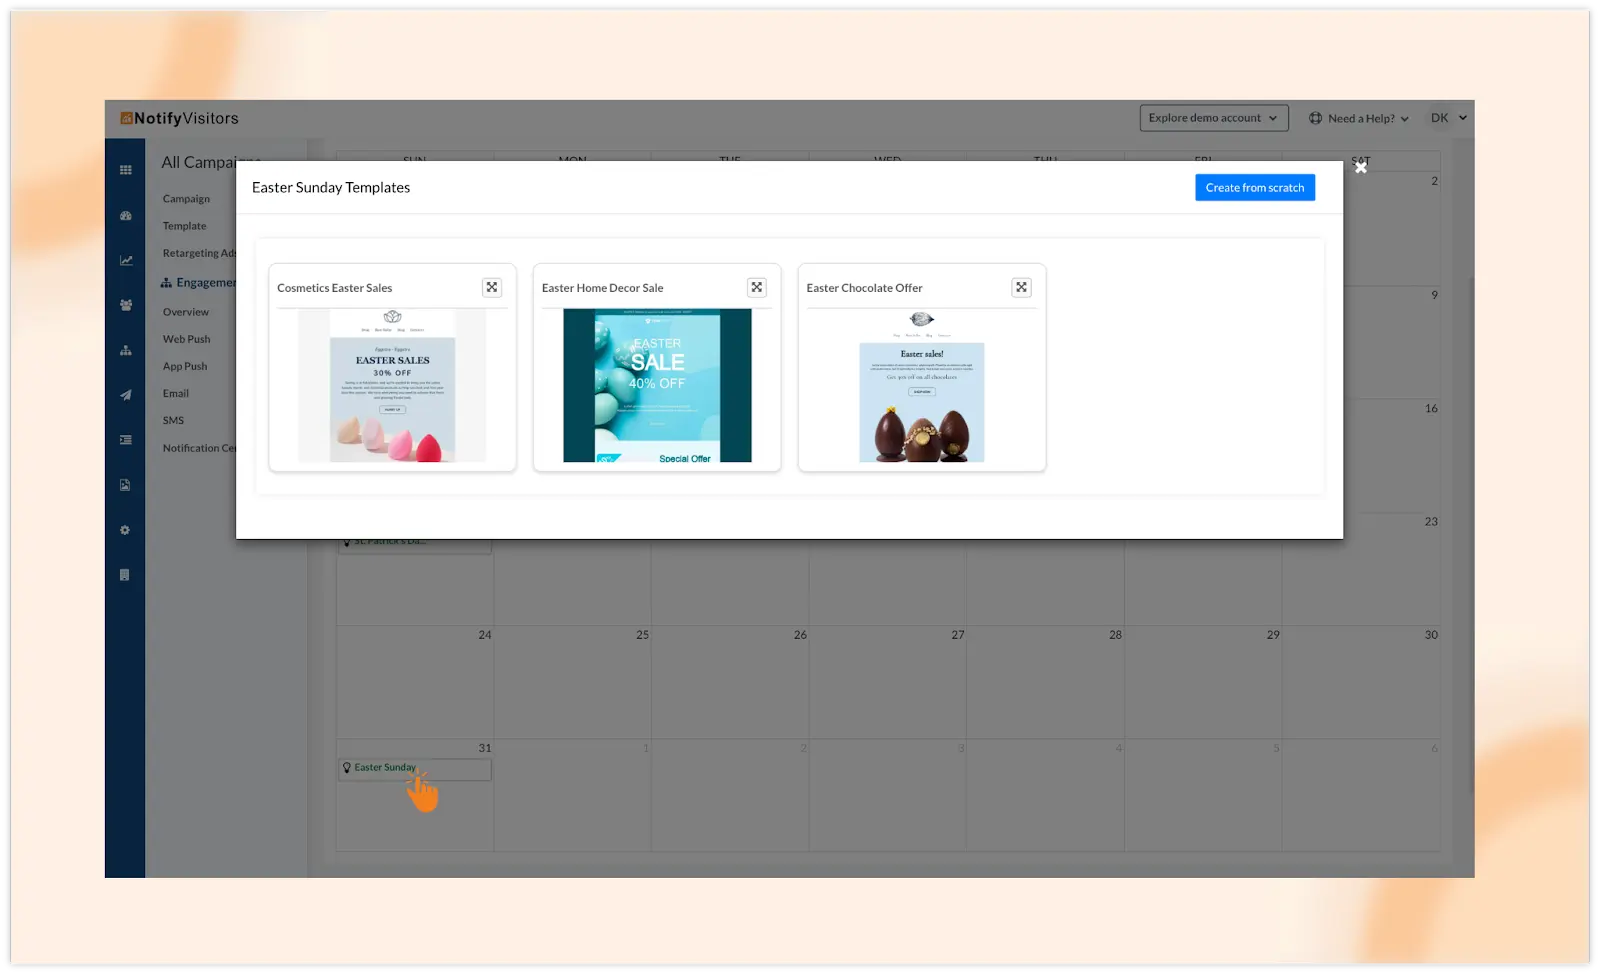The height and width of the screenshot is (974, 1600).
Task: Open the Explore demo account dropdown
Action: point(1213,118)
